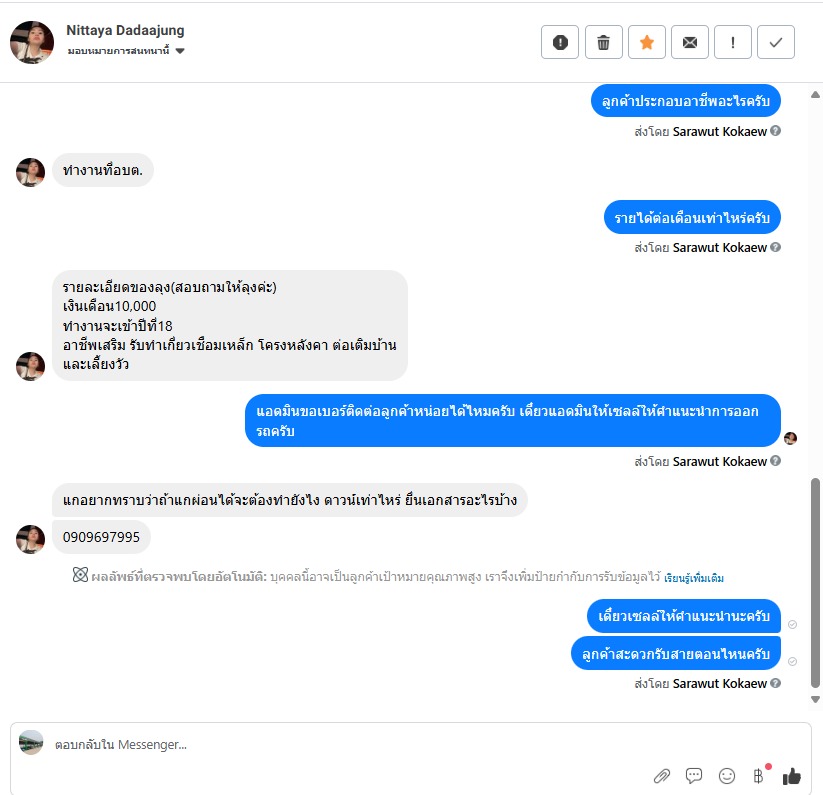Screen dimensions: 823x795
Task: Click the scroll down arrow of chat
Action: (815, 699)
